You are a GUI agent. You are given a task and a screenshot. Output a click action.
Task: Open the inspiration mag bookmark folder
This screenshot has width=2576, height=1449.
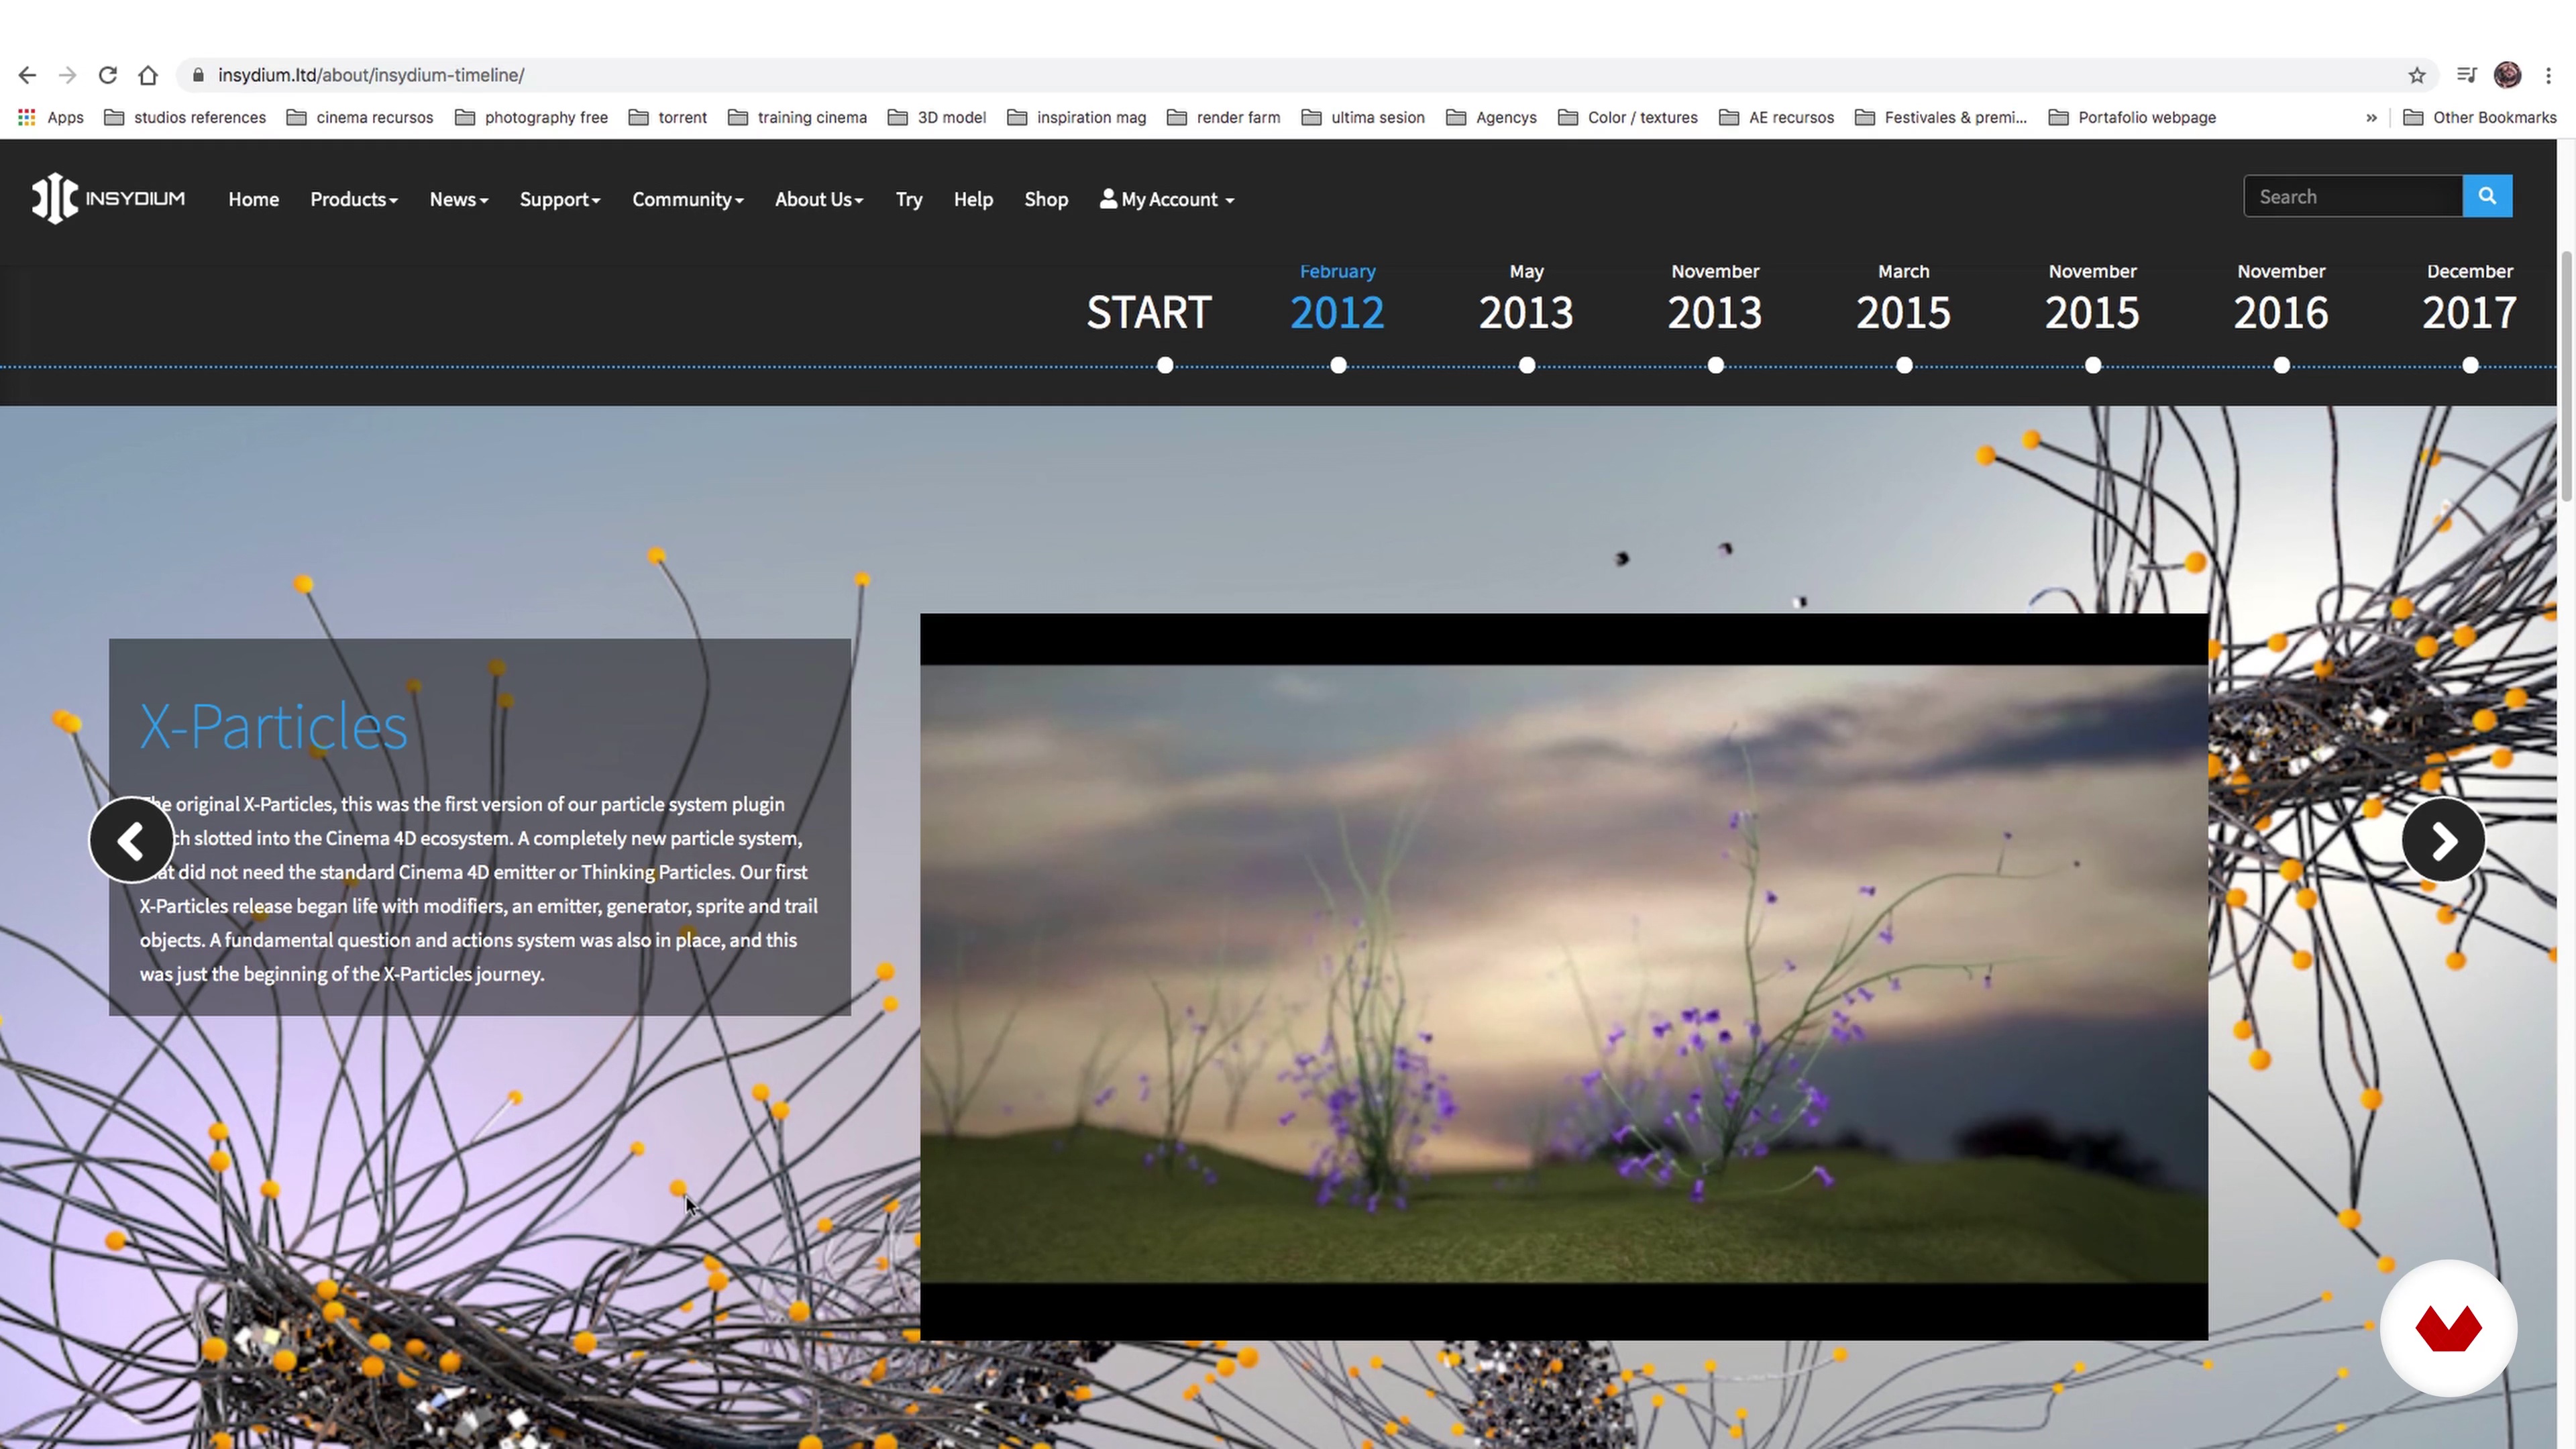coord(1077,117)
